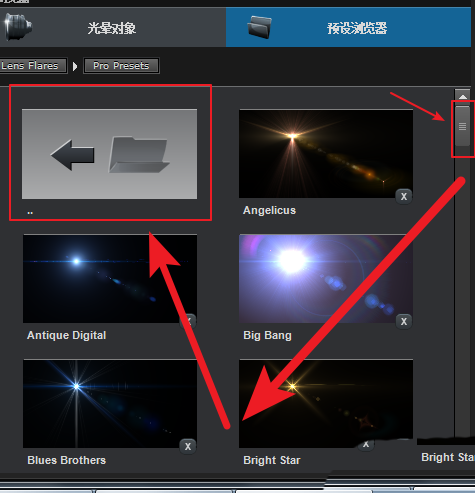Pick the Blues Brothers preset thumbnail
Image resolution: width=475 pixels, height=493 pixels.
pyautogui.click(x=110, y=404)
